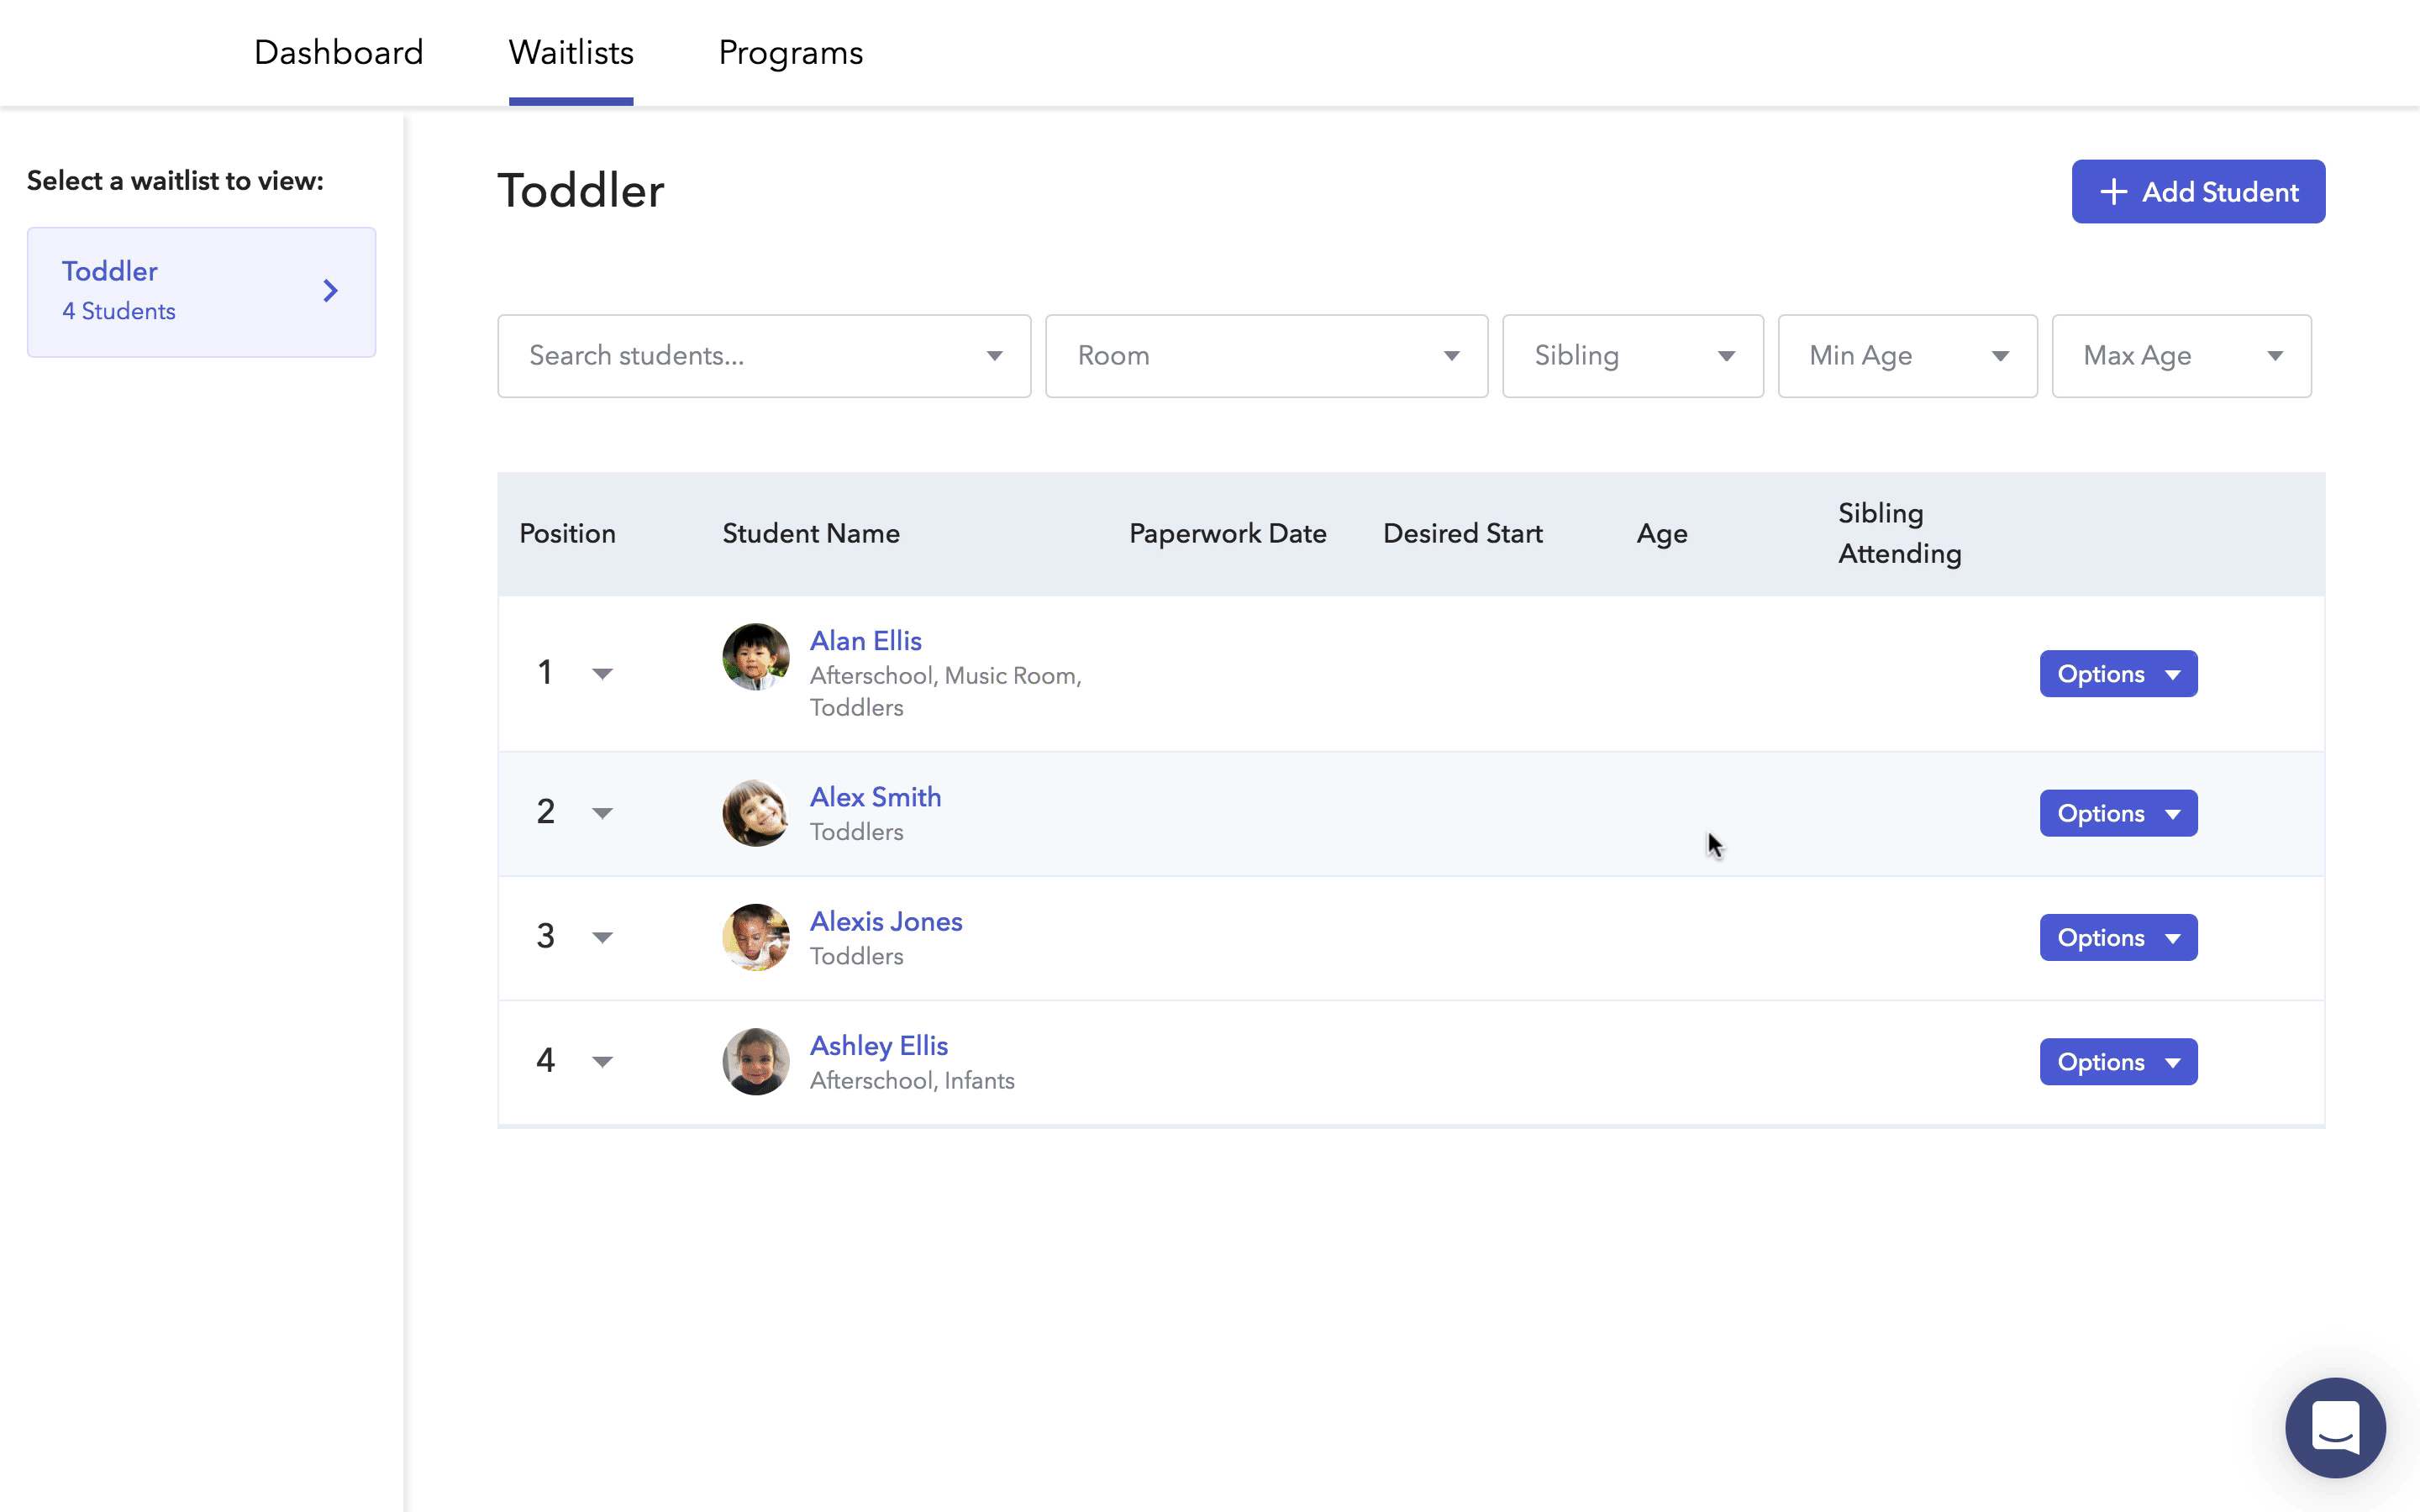Click the chevron arrow on Toddler waitlist card
2420x1512 pixels.
point(330,291)
